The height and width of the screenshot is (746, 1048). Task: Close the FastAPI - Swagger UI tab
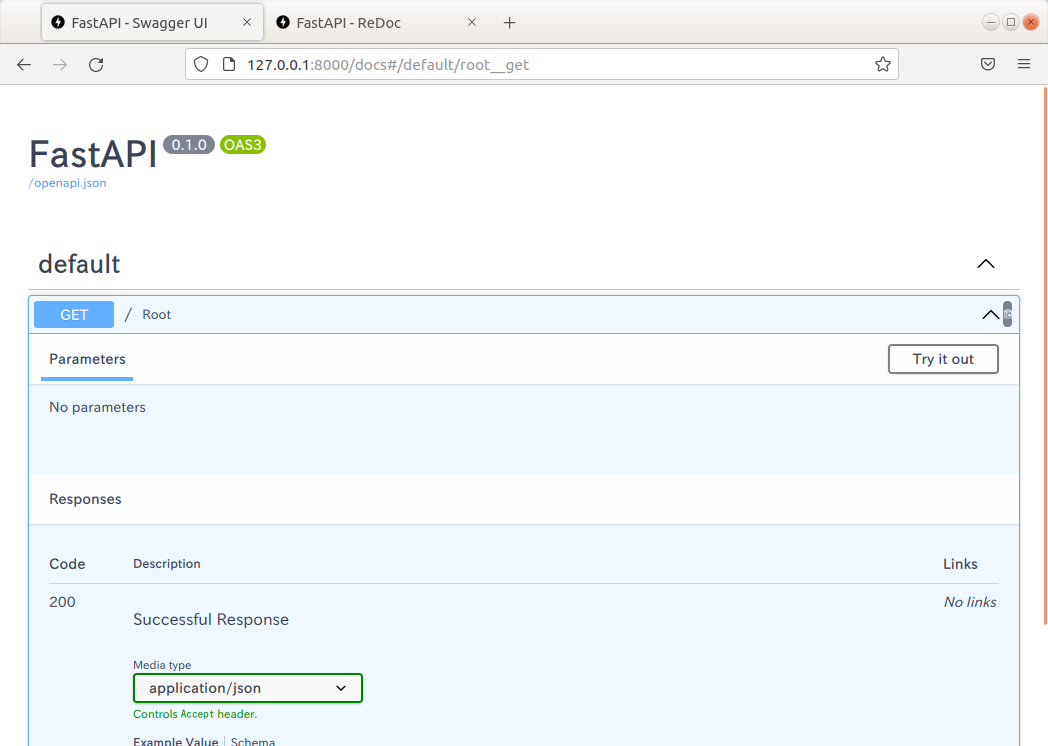pos(247,22)
